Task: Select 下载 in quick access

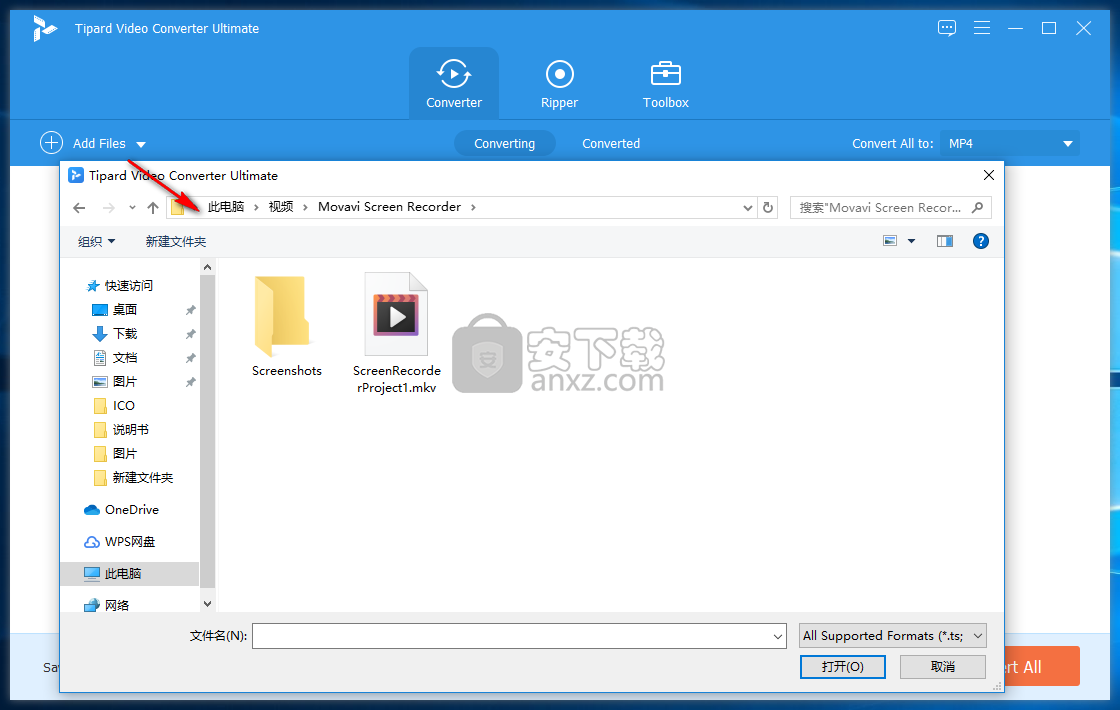Action: pos(115,334)
